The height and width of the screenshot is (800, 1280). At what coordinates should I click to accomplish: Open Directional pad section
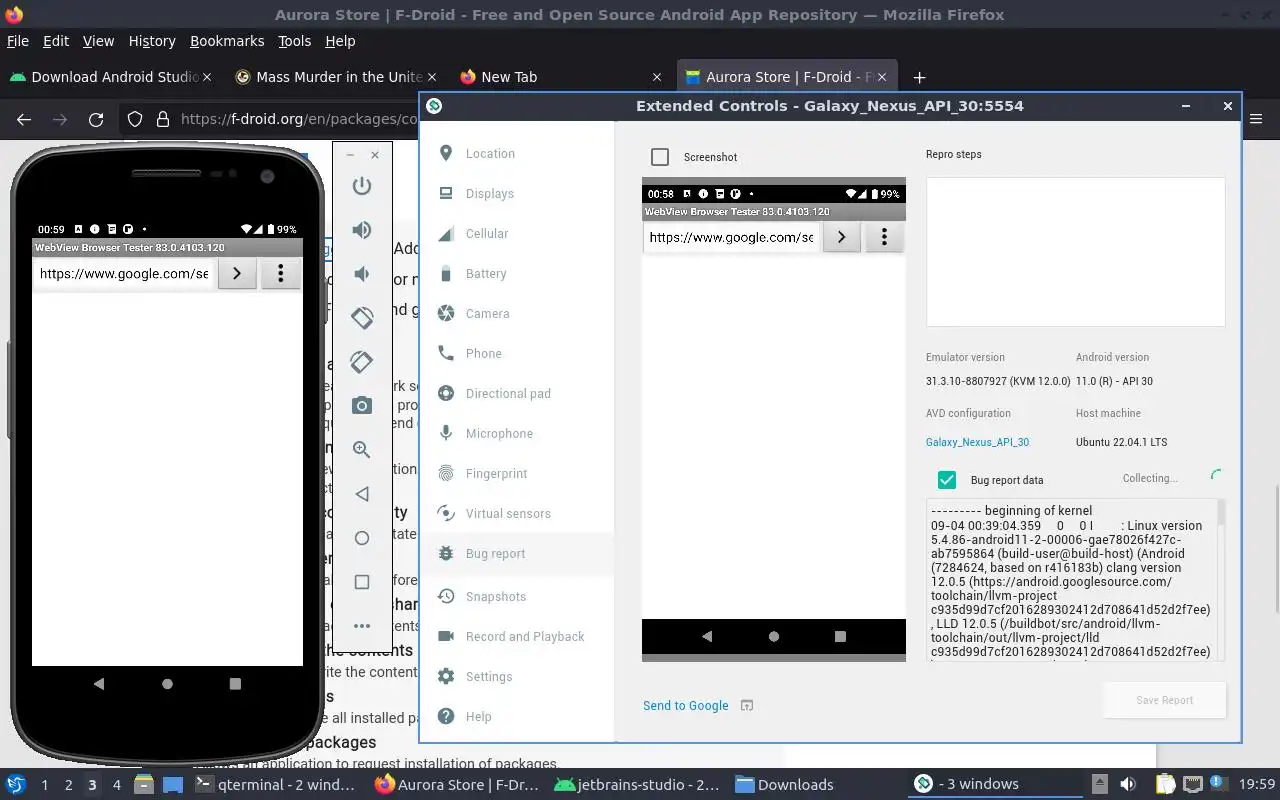pos(517,394)
